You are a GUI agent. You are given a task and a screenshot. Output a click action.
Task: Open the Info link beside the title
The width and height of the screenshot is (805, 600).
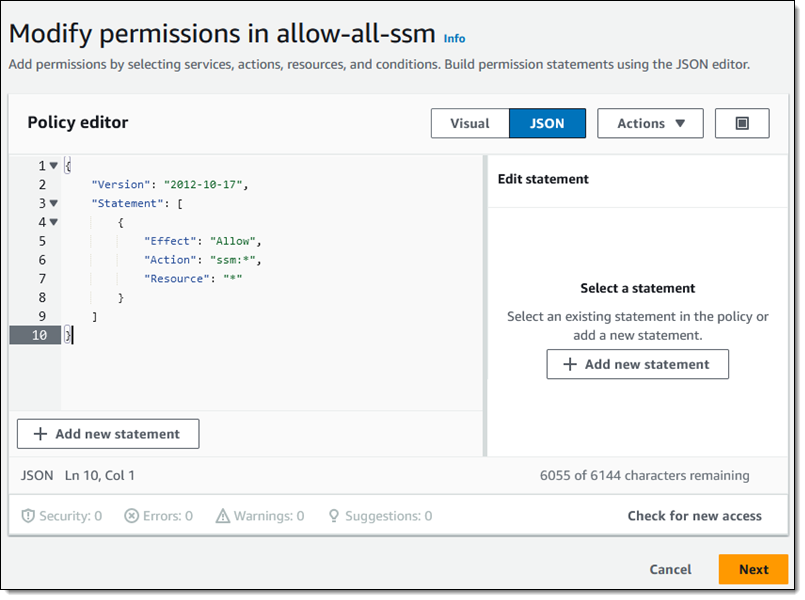(x=455, y=38)
